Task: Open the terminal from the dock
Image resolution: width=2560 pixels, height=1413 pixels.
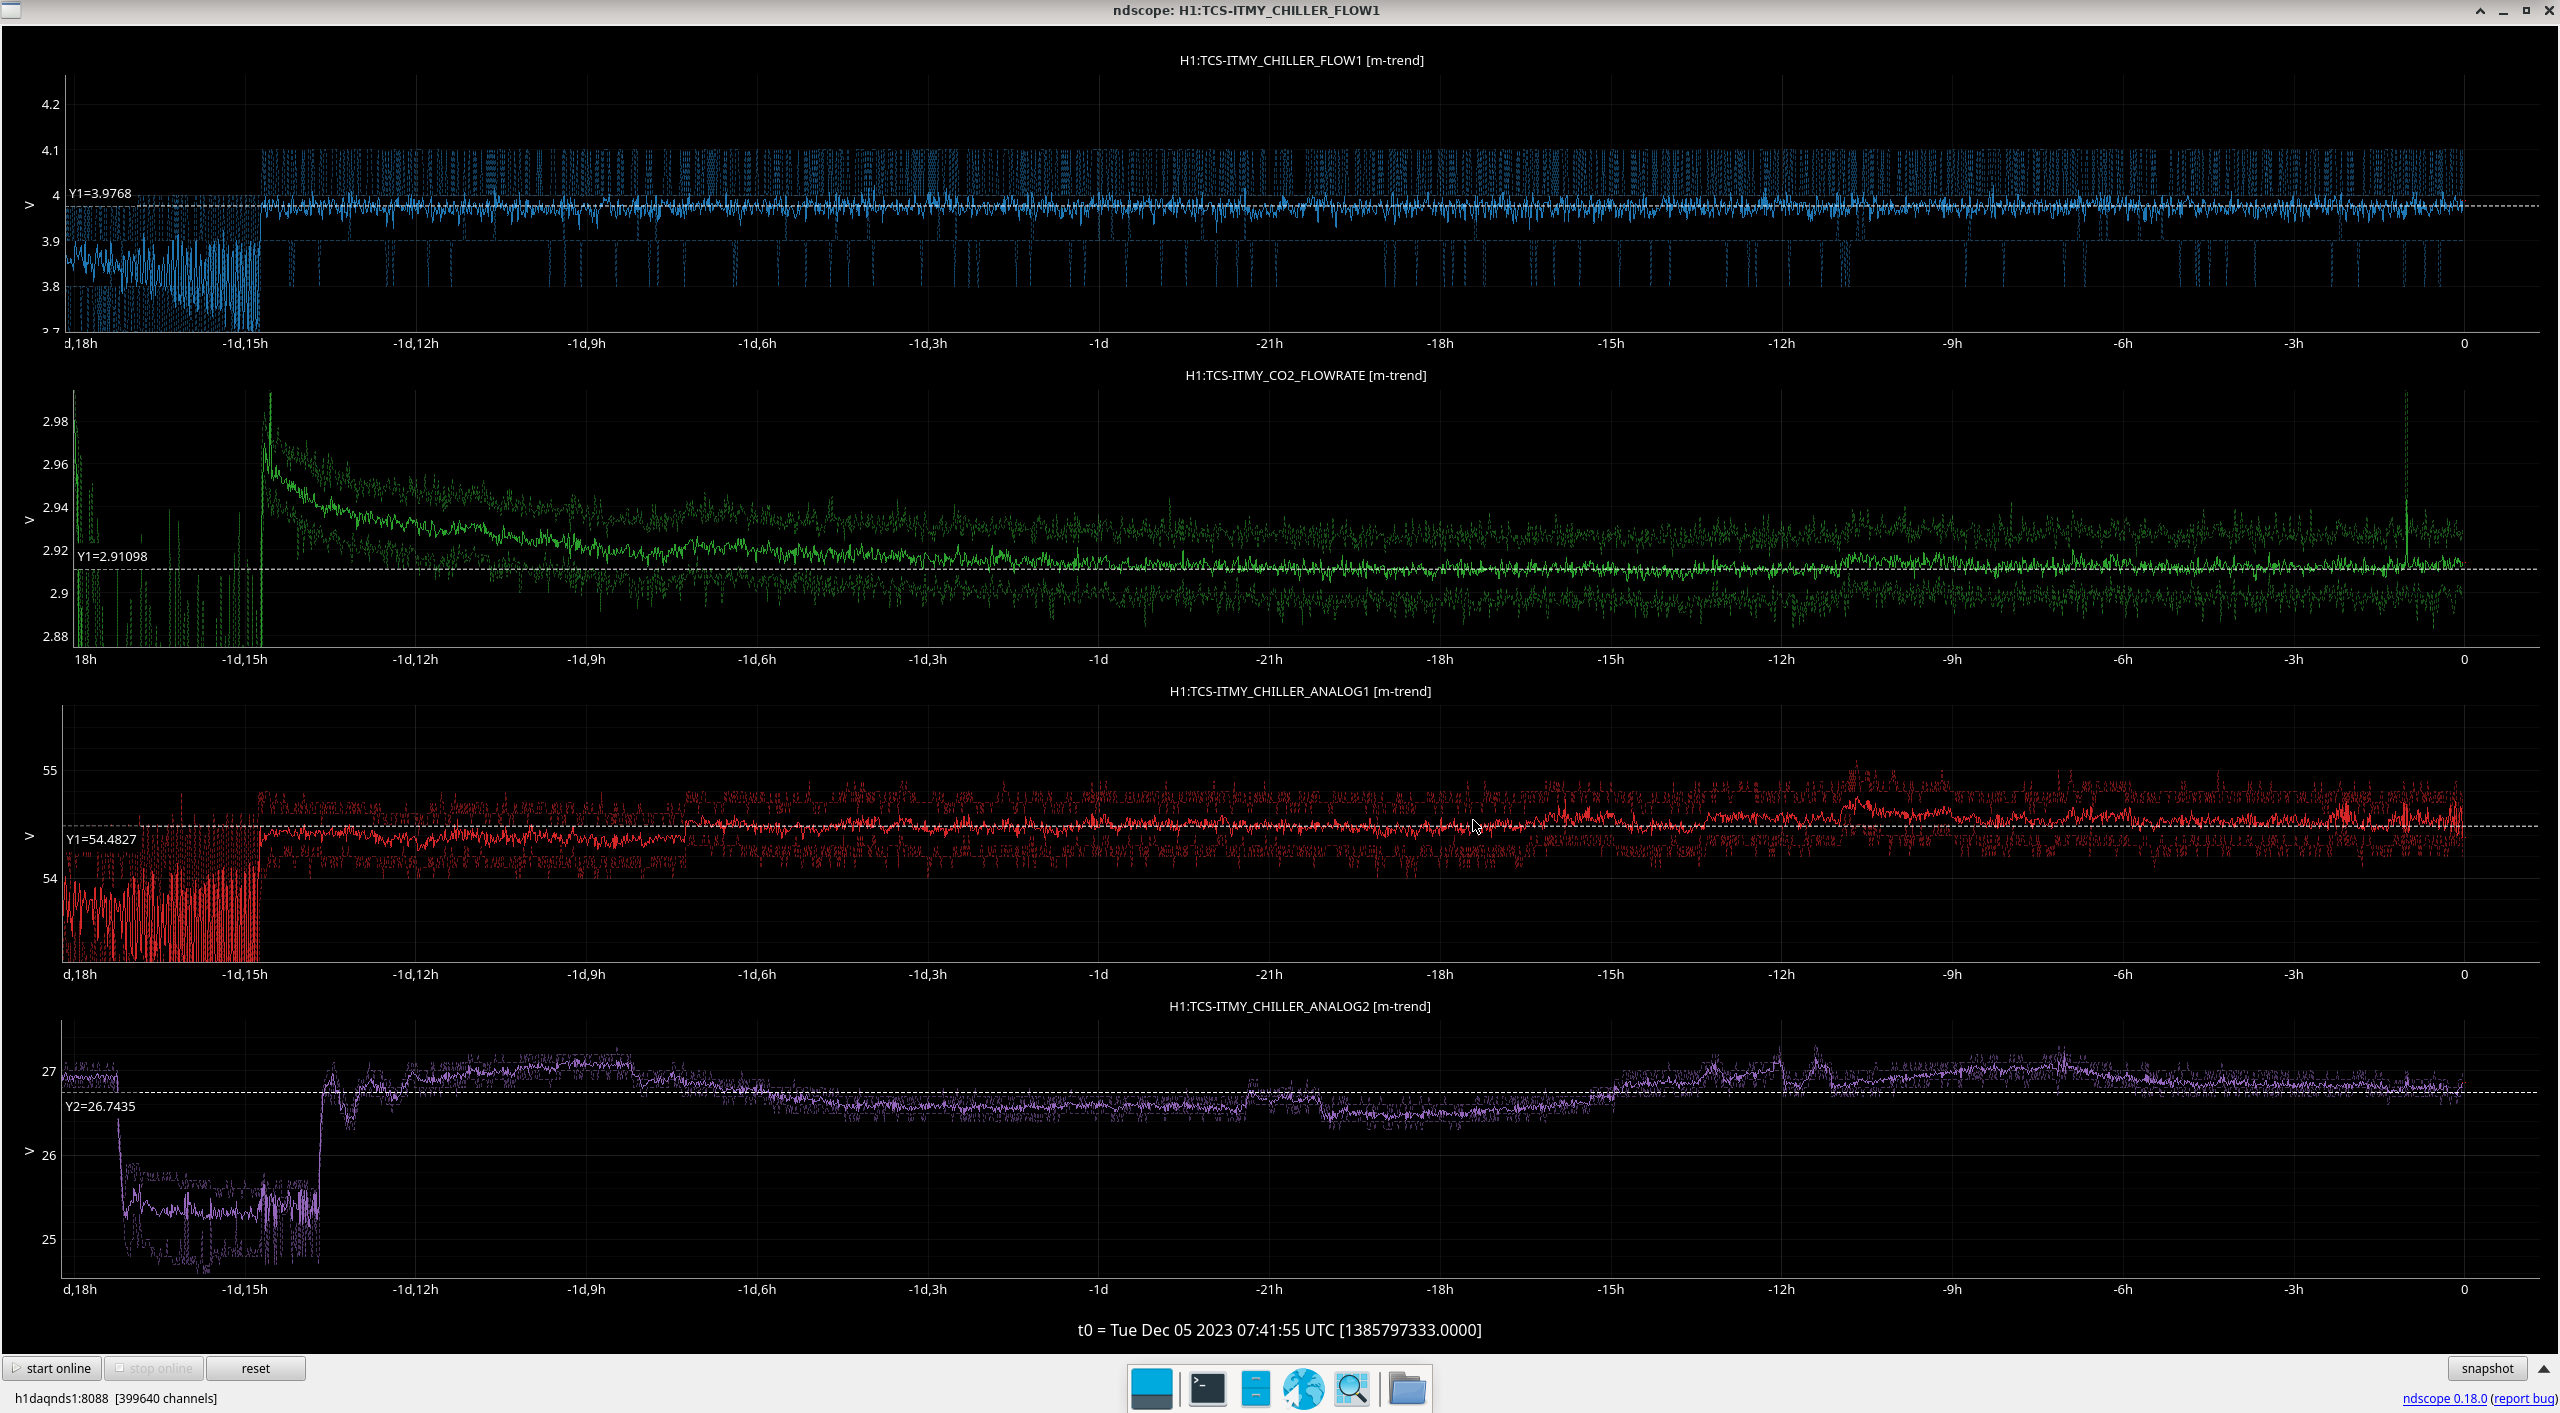Action: tap(1207, 1388)
